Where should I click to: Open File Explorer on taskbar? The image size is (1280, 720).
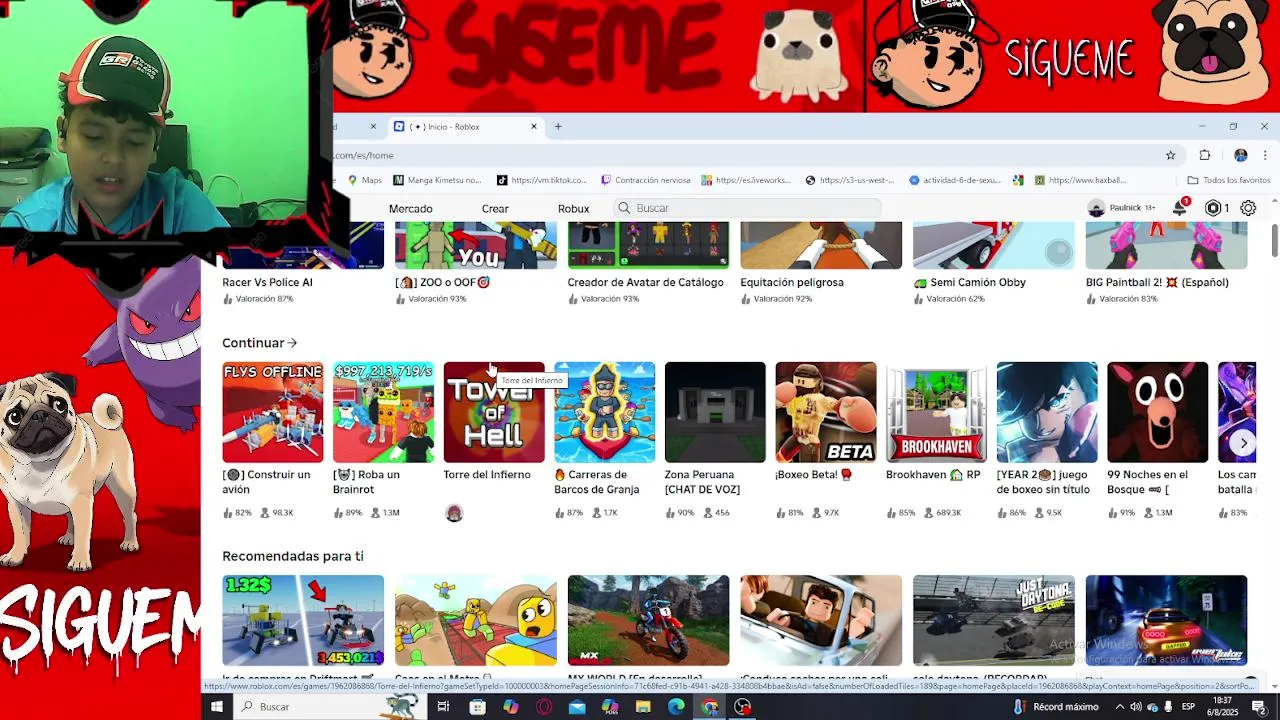[x=643, y=707]
